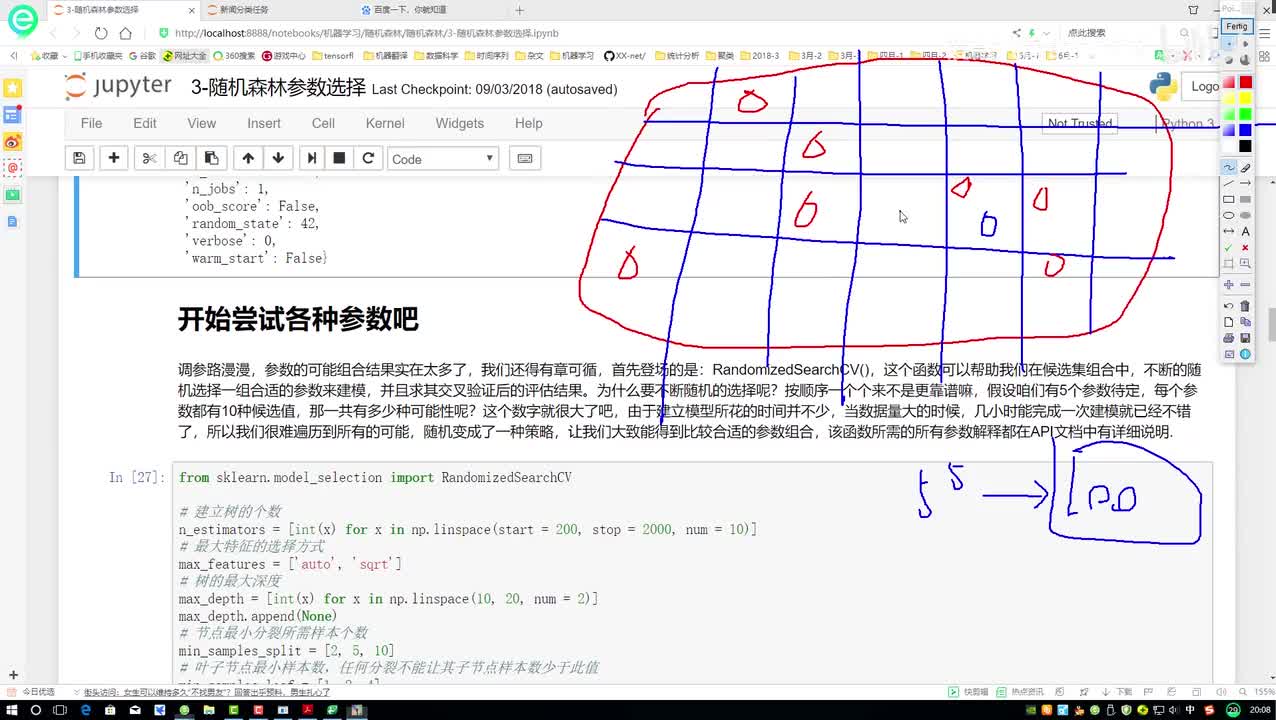
Task: Select the eraser tool in annotation palette
Action: tap(1245, 167)
